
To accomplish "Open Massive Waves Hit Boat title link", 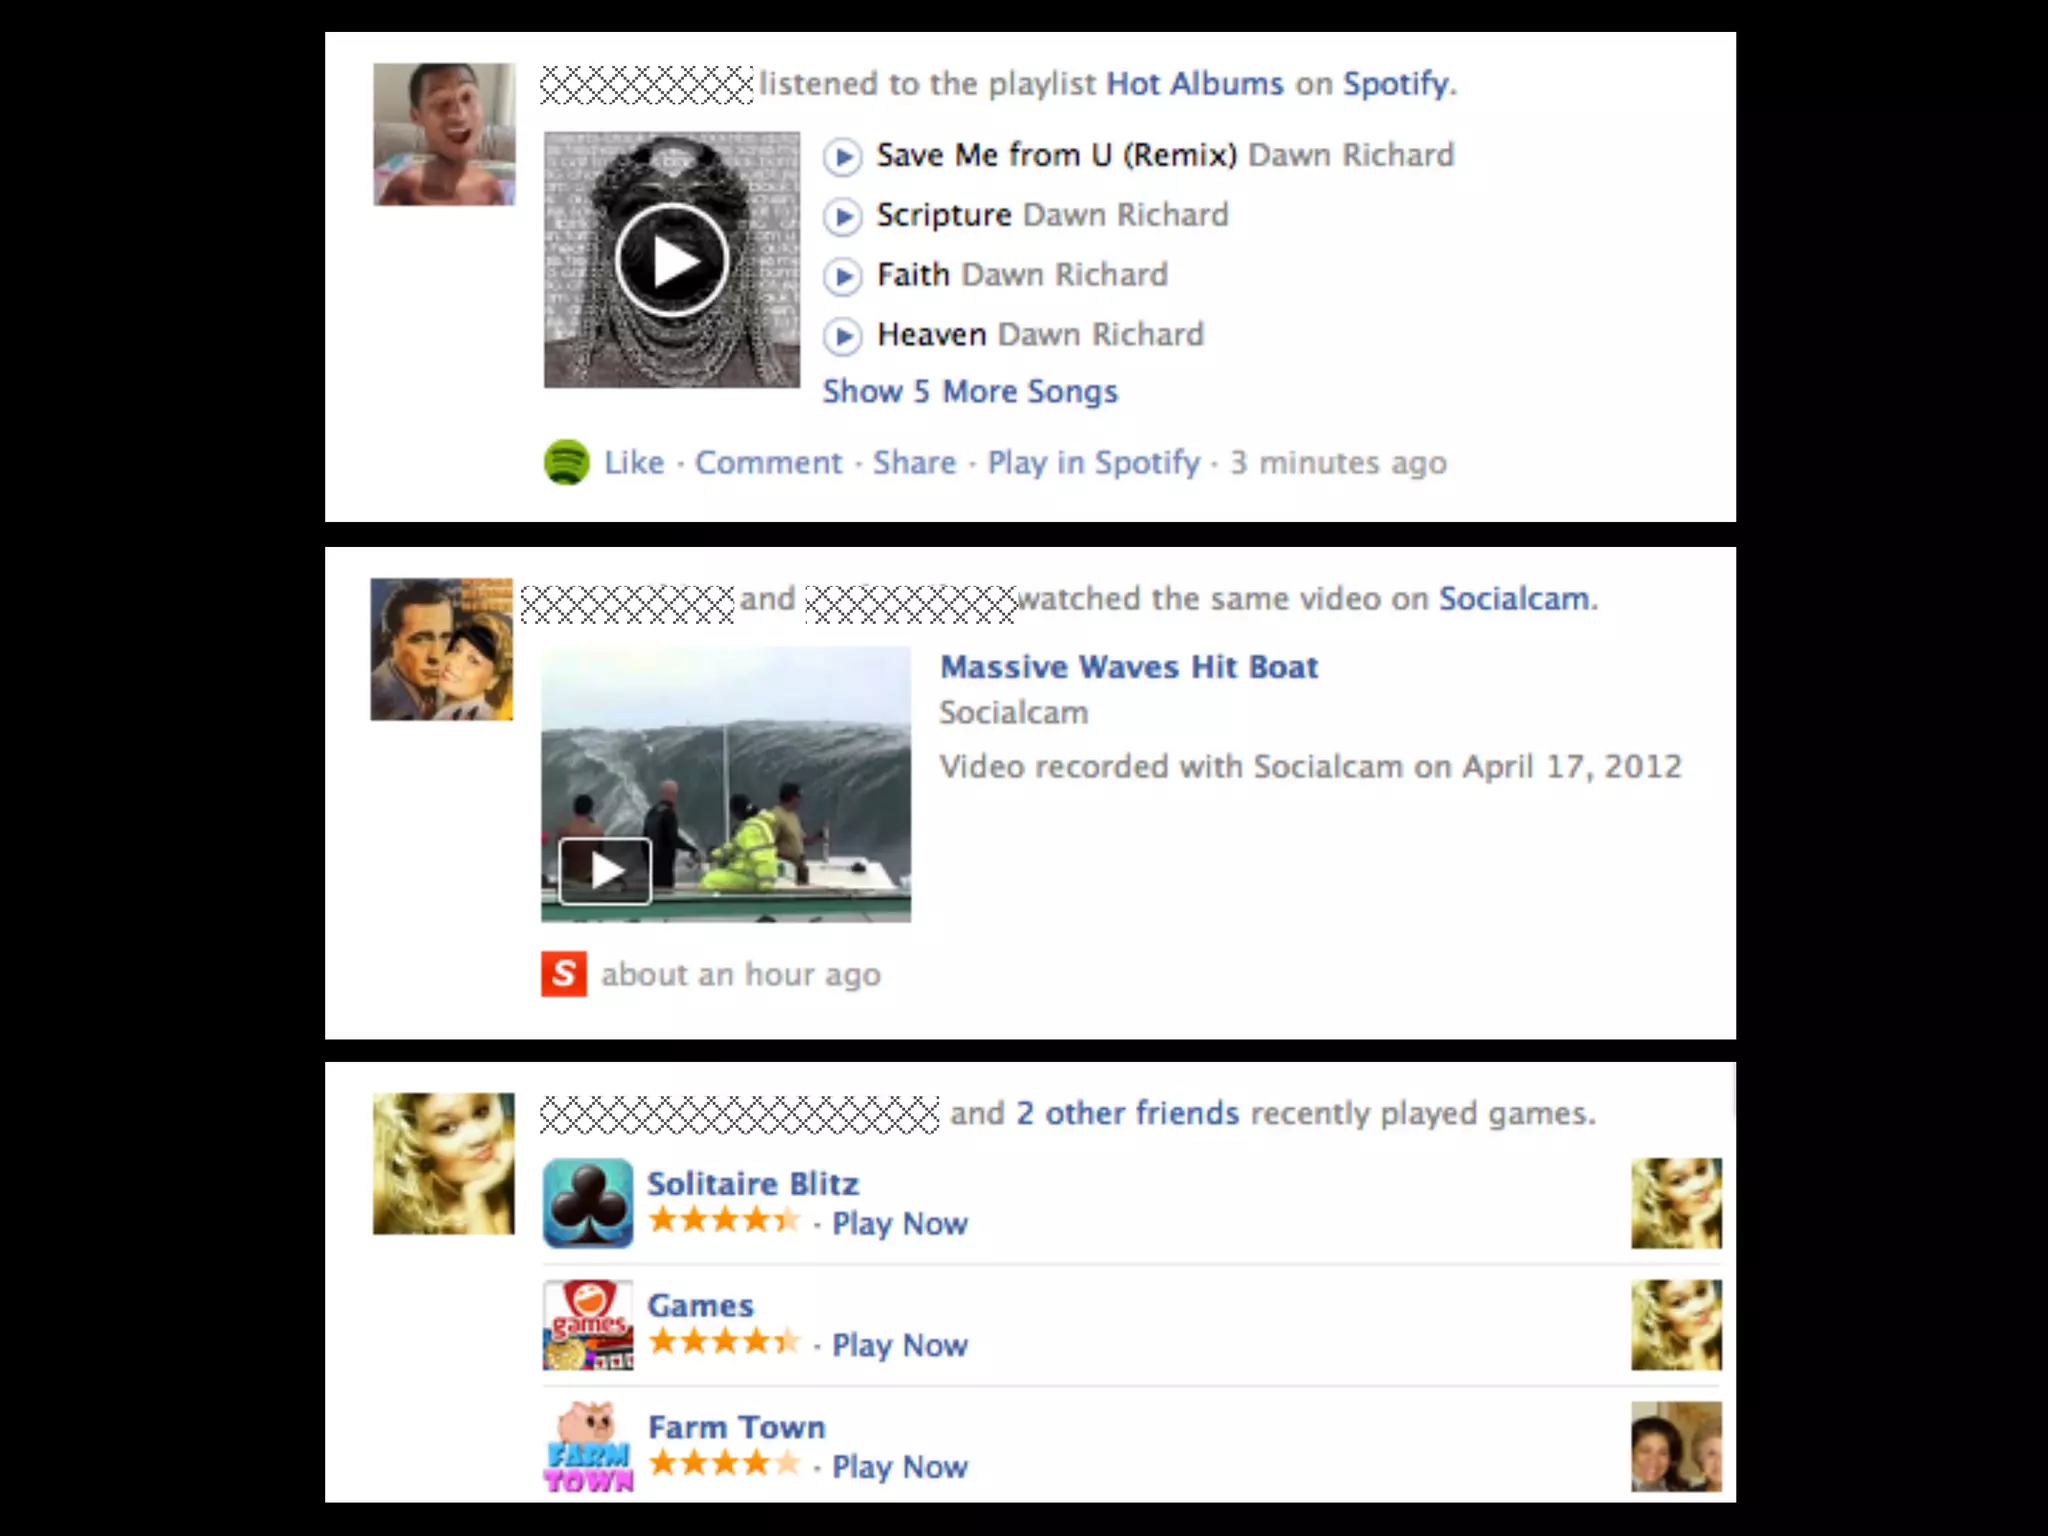I will click(1129, 667).
